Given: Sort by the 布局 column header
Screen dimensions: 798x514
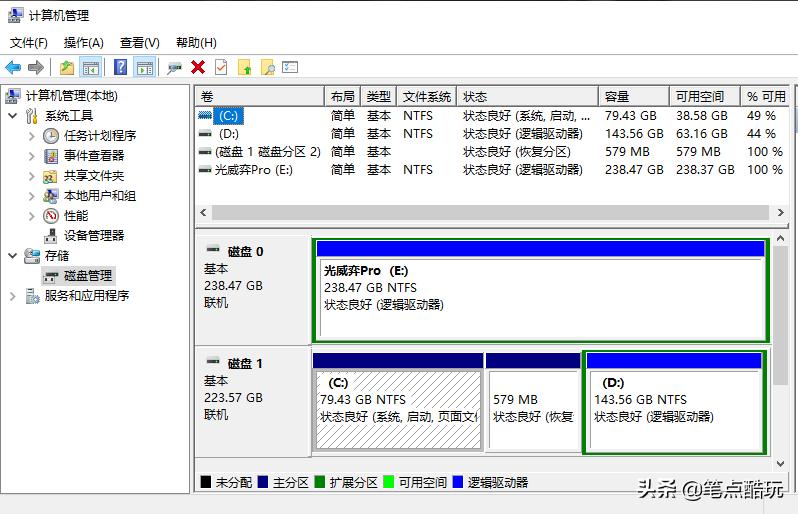Looking at the screenshot, I should pyautogui.click(x=343, y=97).
